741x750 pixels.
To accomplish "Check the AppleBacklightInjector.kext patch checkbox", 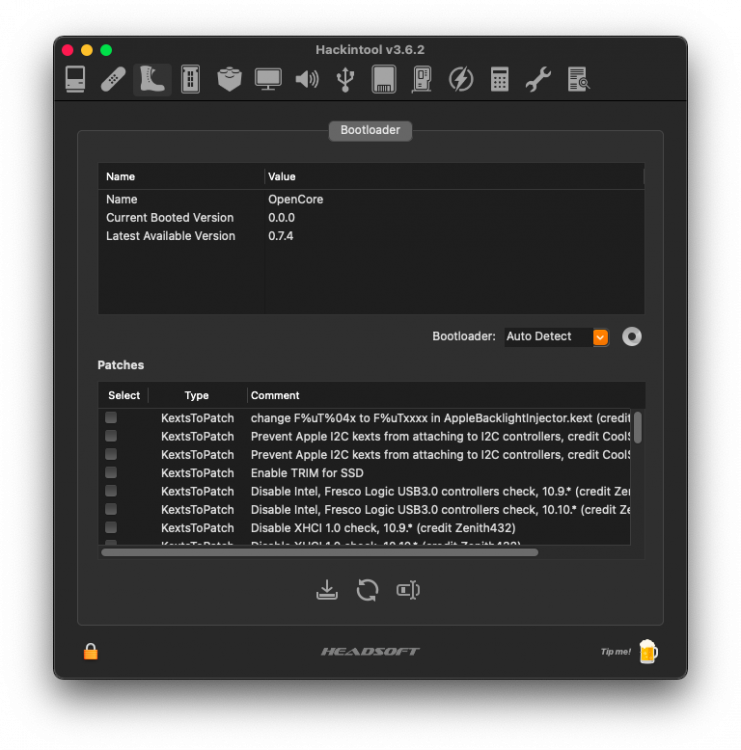I will pos(111,418).
